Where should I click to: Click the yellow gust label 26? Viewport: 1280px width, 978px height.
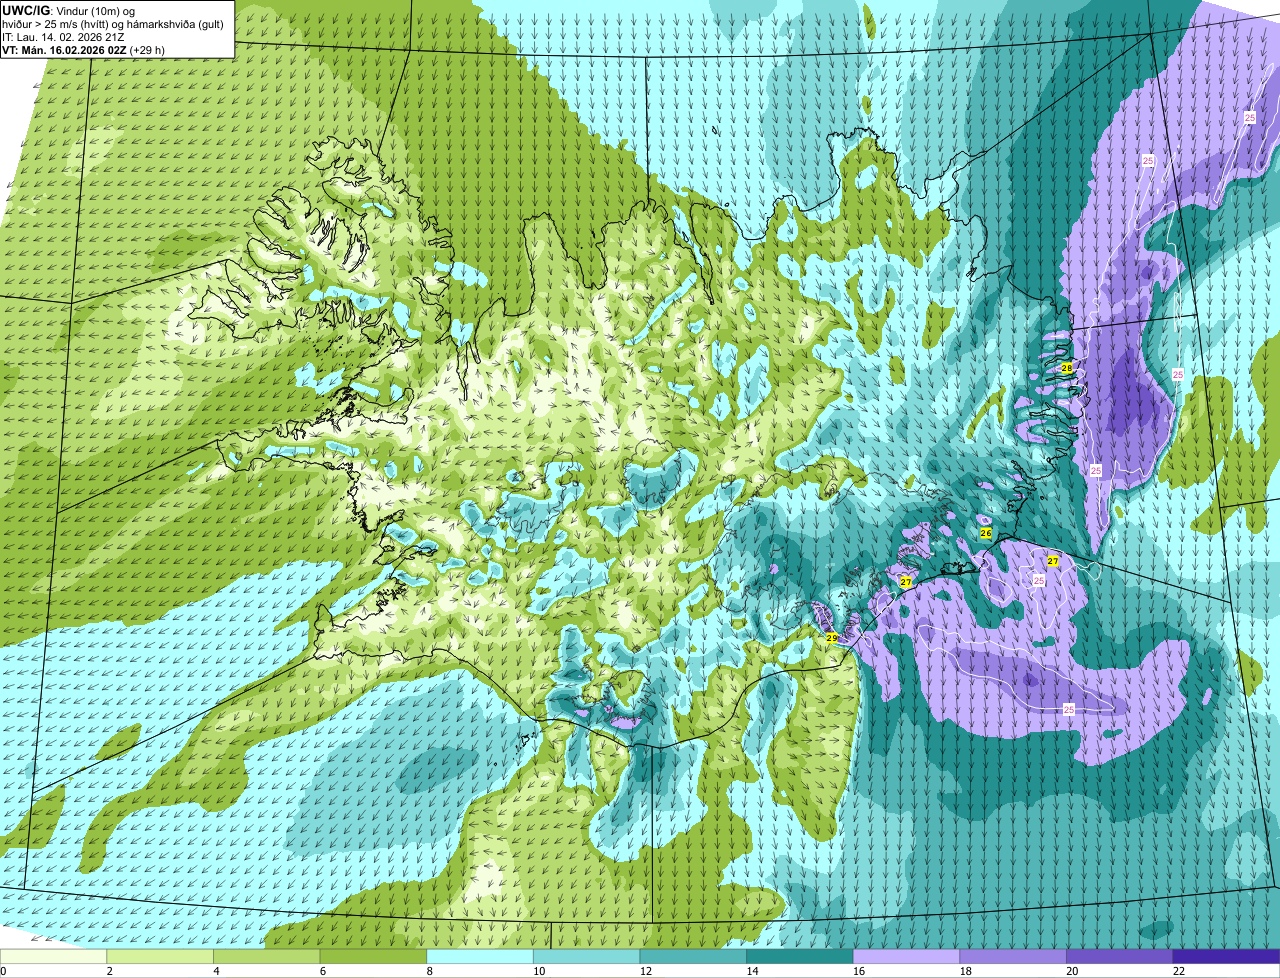coord(985,534)
